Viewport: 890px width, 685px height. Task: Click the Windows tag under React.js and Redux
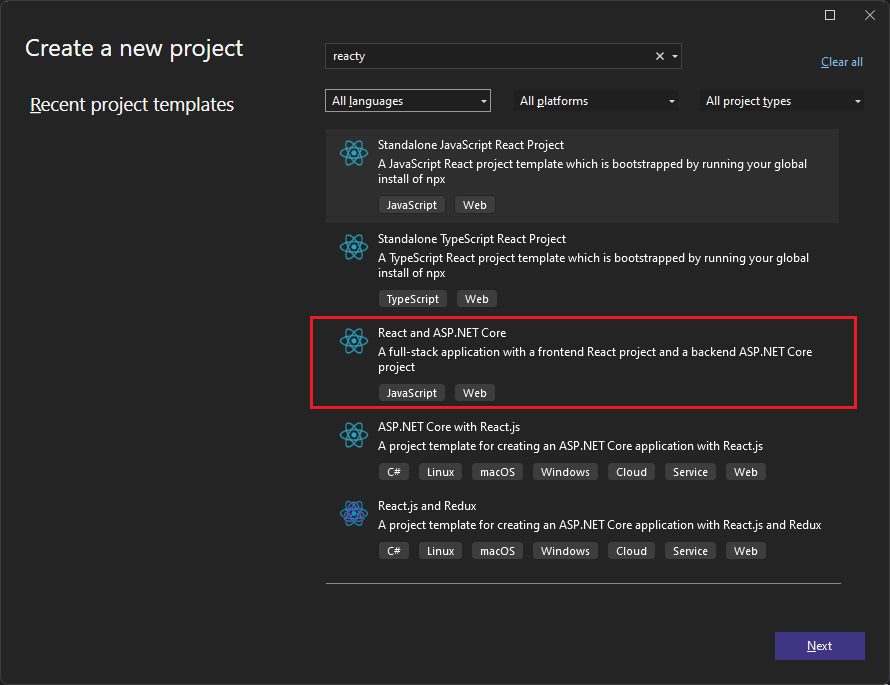coord(565,550)
